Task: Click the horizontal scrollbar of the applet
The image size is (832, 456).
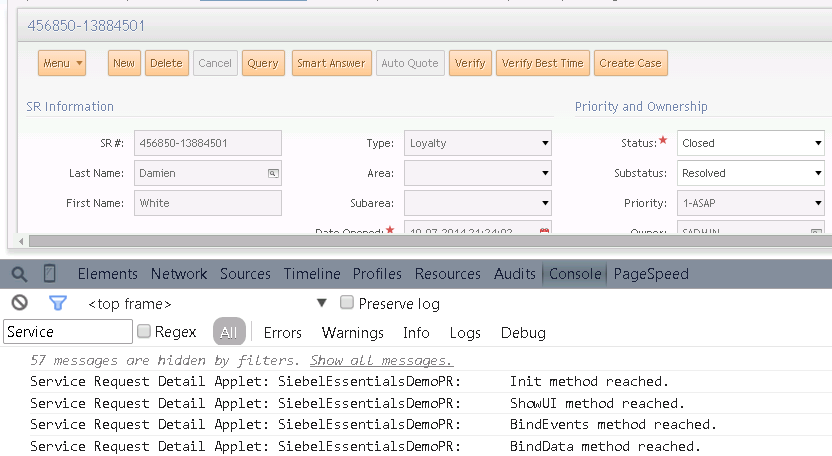Action: pyautogui.click(x=430, y=242)
